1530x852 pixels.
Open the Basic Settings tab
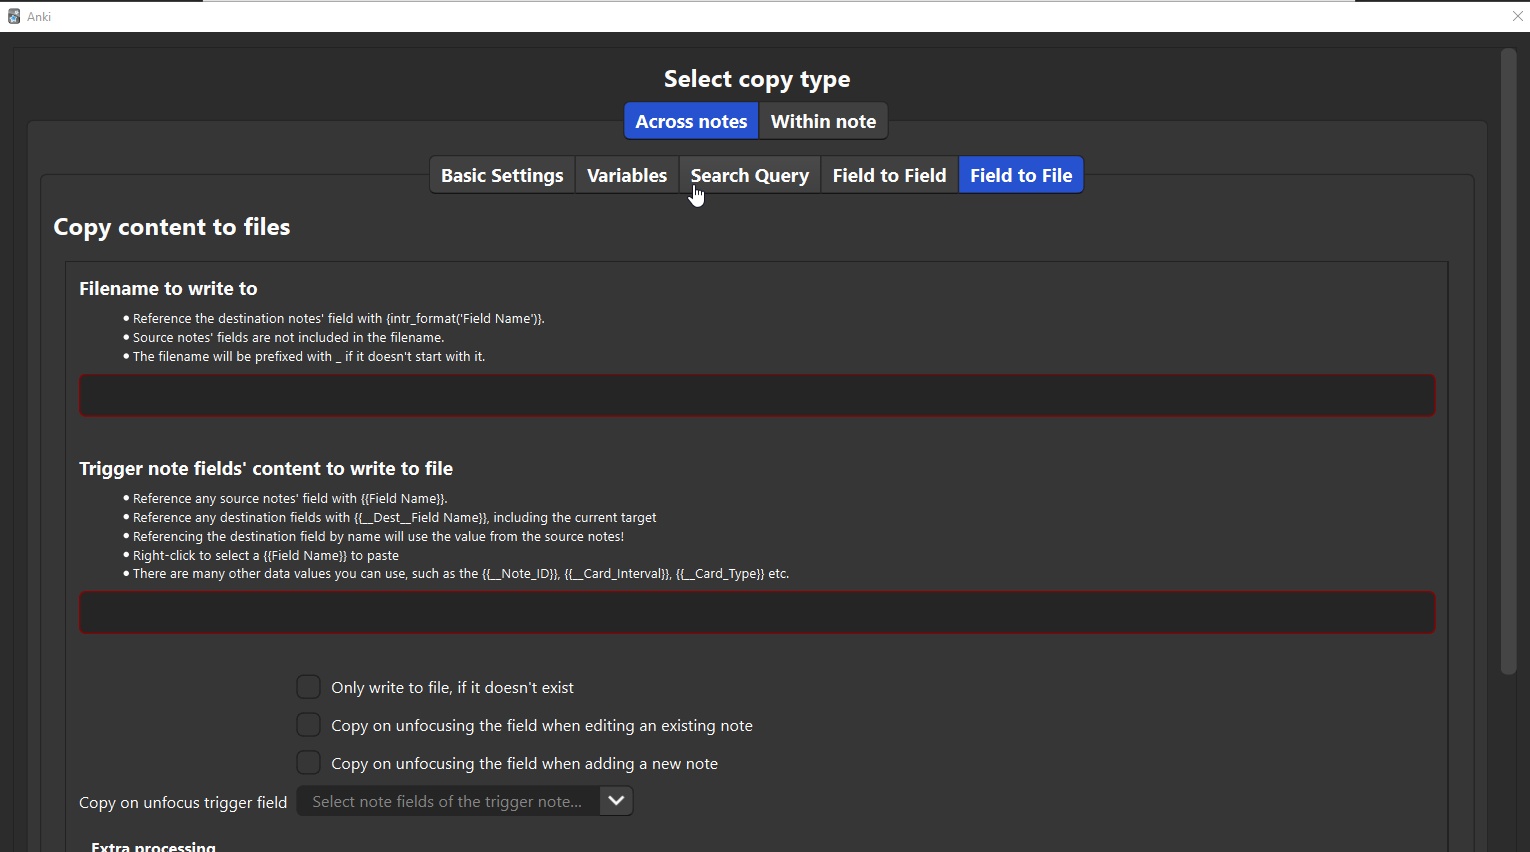502,175
